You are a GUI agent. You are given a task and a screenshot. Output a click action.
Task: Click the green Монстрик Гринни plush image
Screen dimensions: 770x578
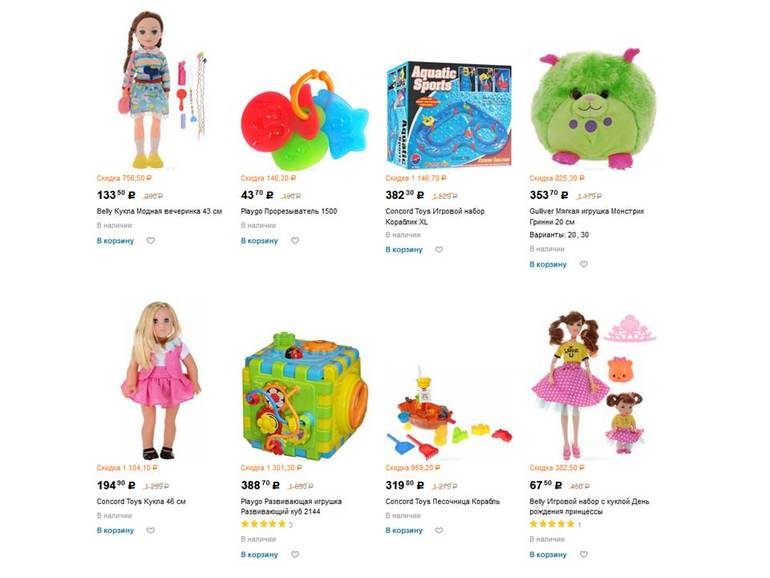[593, 108]
